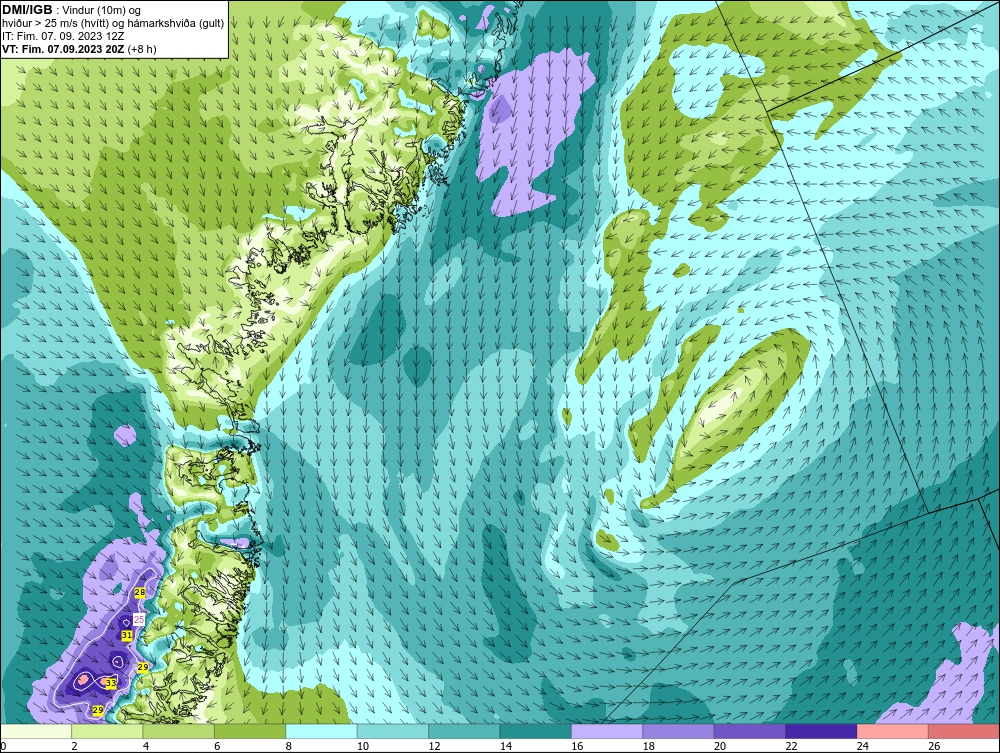Viewport: 1000px width, 753px height.
Task: Pick the salmon legend swatch above 26
Action: pyautogui.click(x=964, y=731)
